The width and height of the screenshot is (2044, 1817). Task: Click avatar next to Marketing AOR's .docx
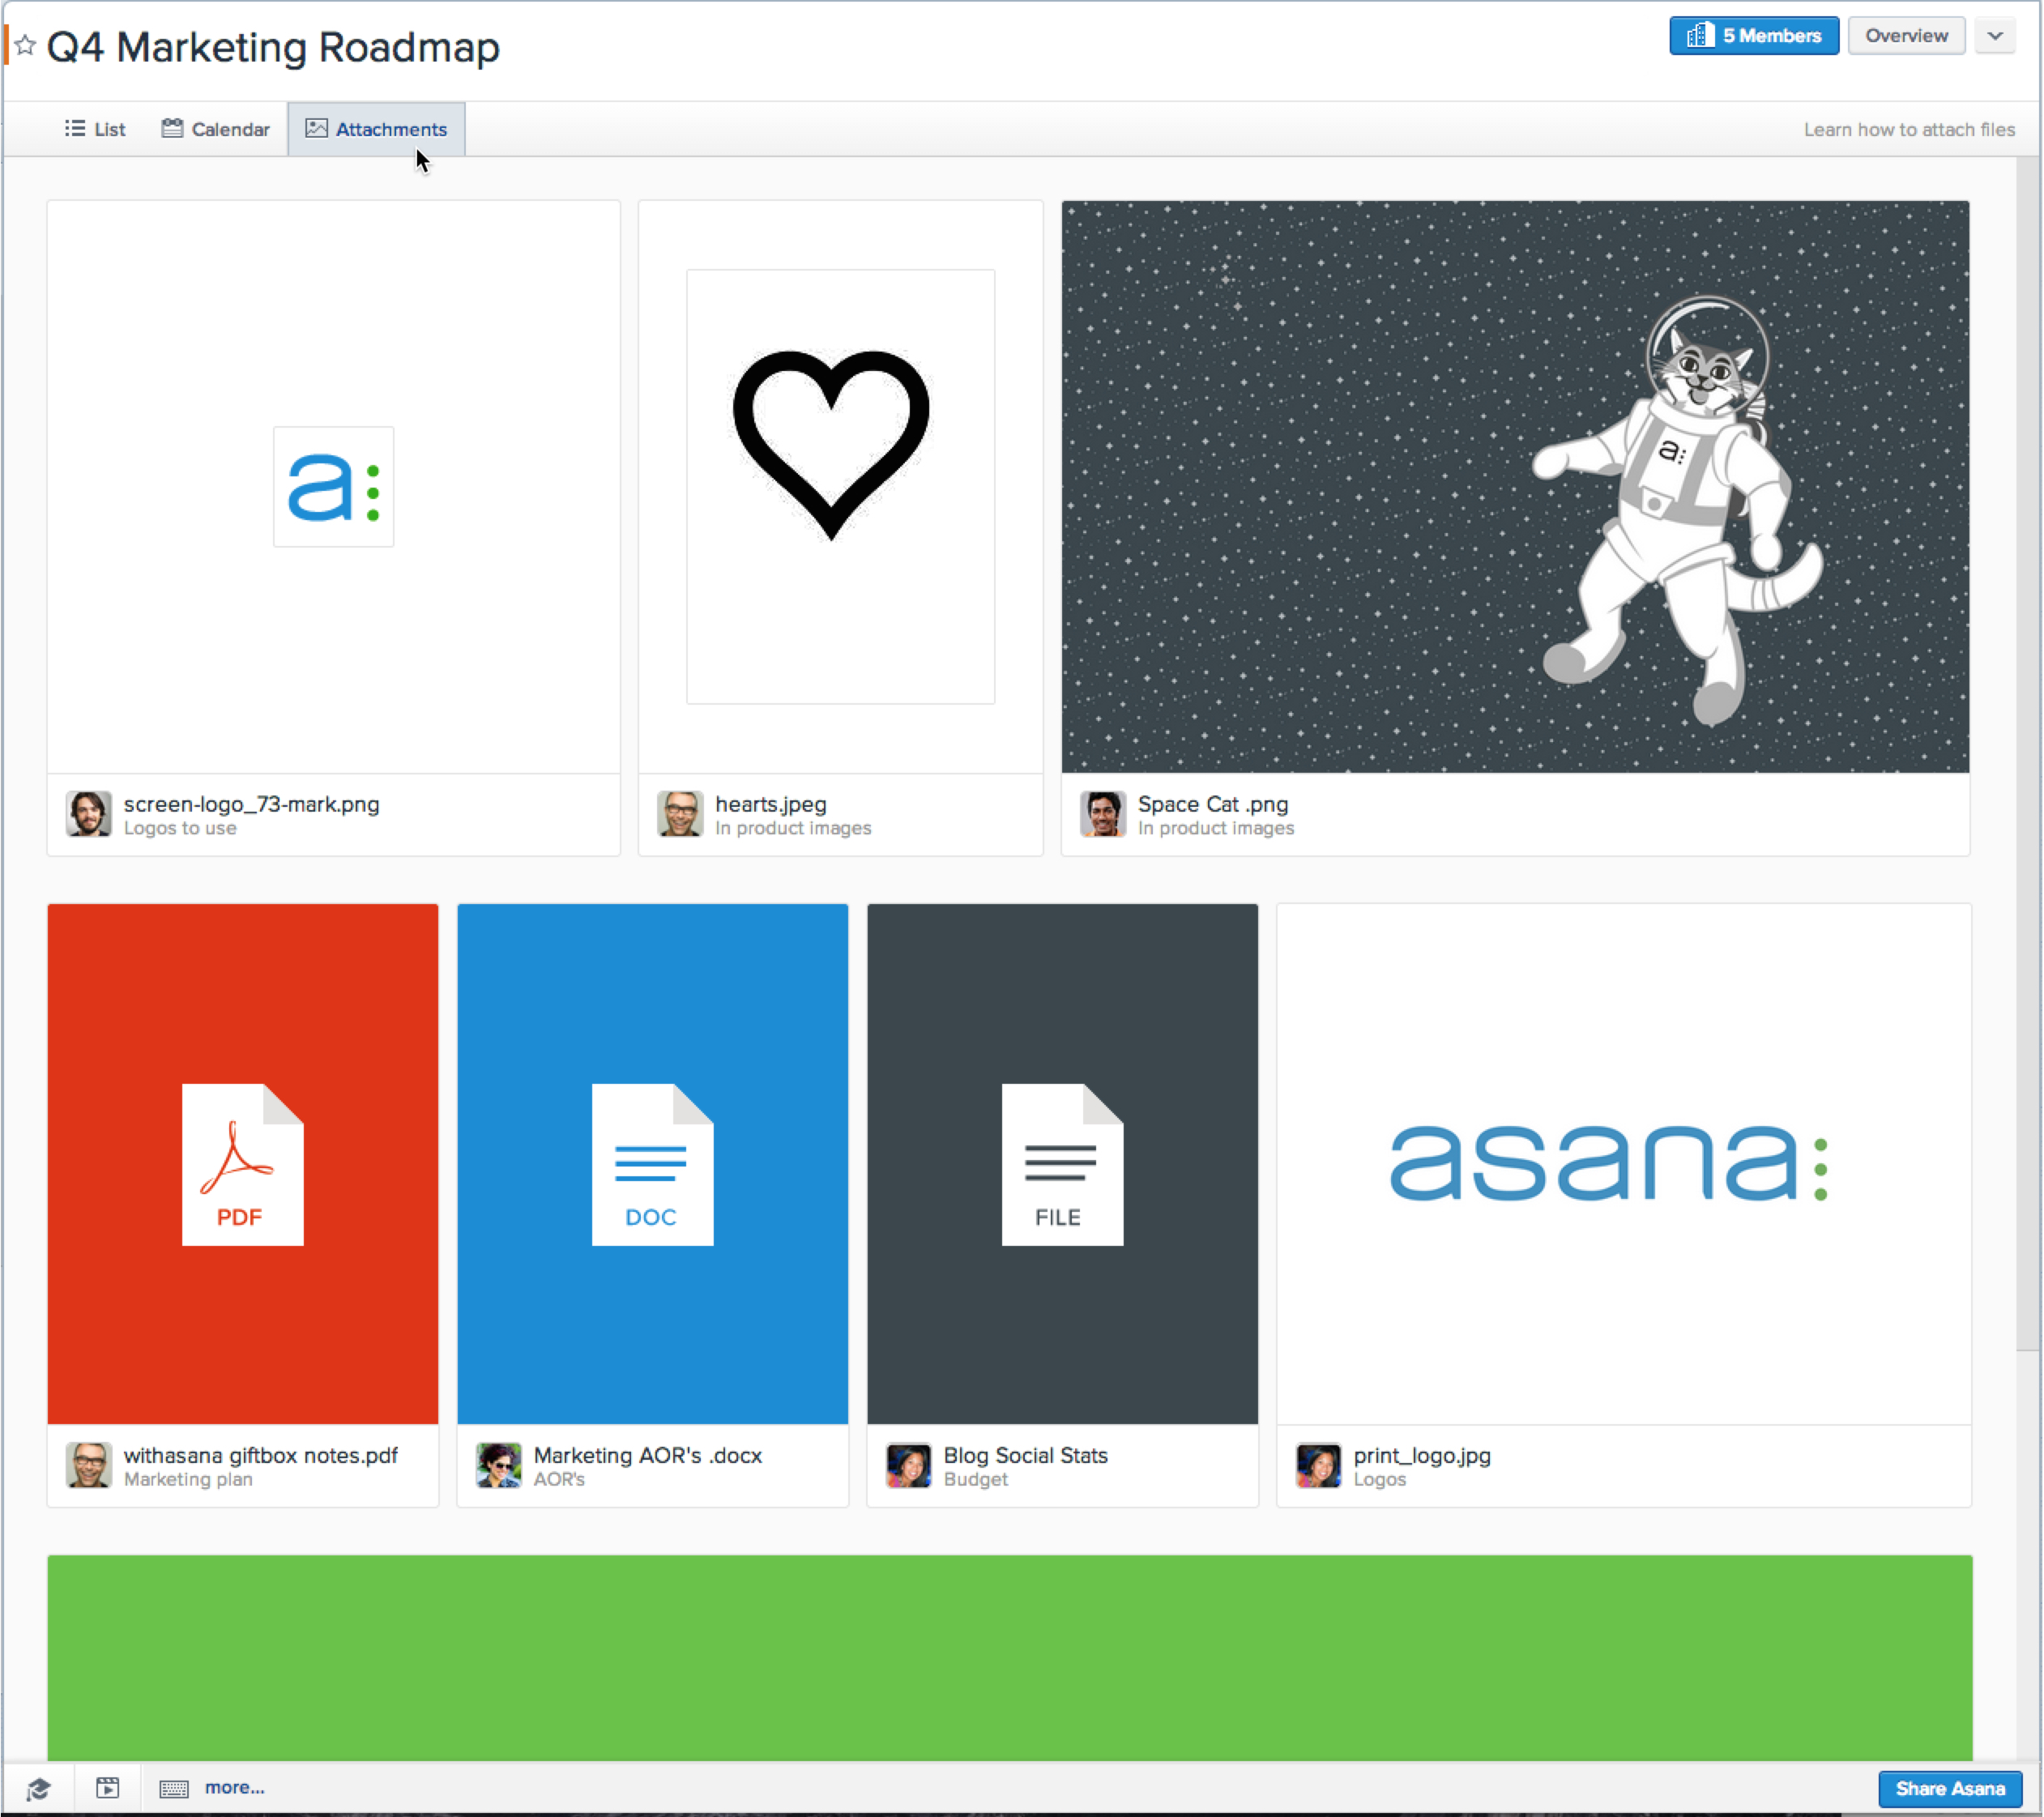coord(499,1465)
